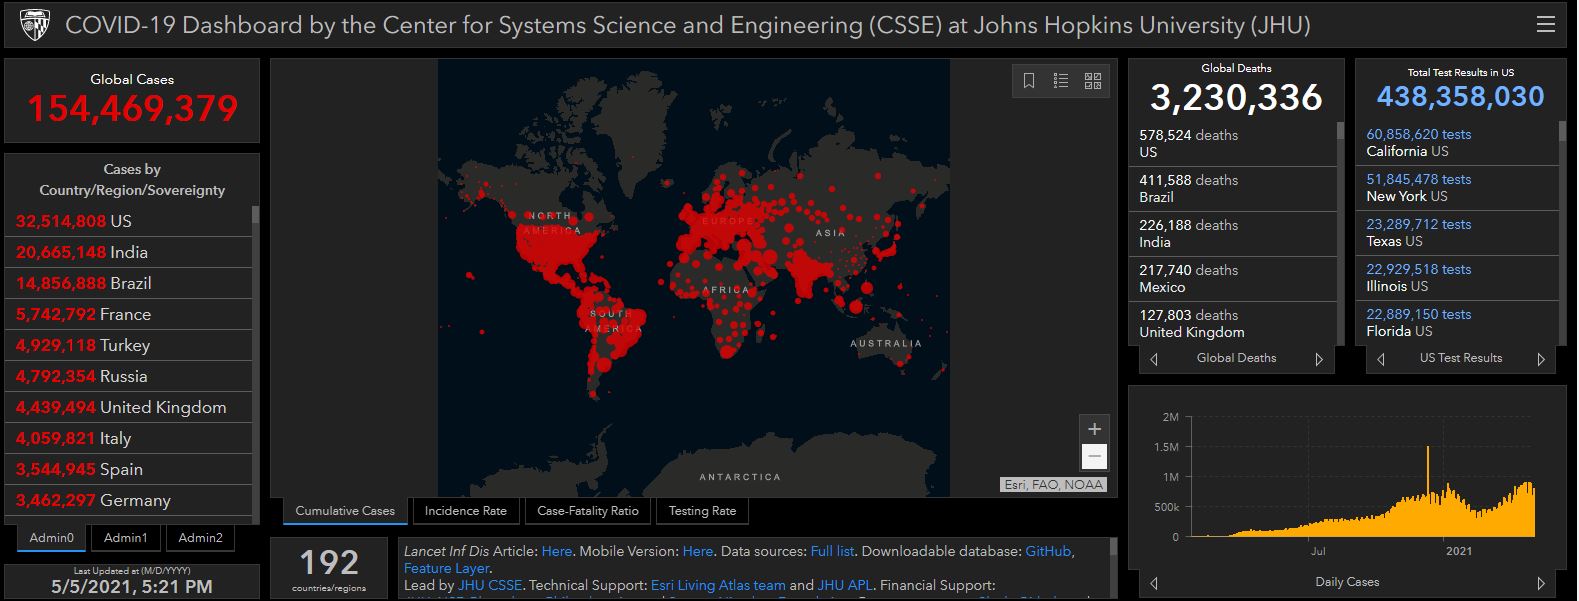Go to next Global Deaths panel
Image resolution: width=1579 pixels, height=601 pixels.
click(x=1319, y=359)
